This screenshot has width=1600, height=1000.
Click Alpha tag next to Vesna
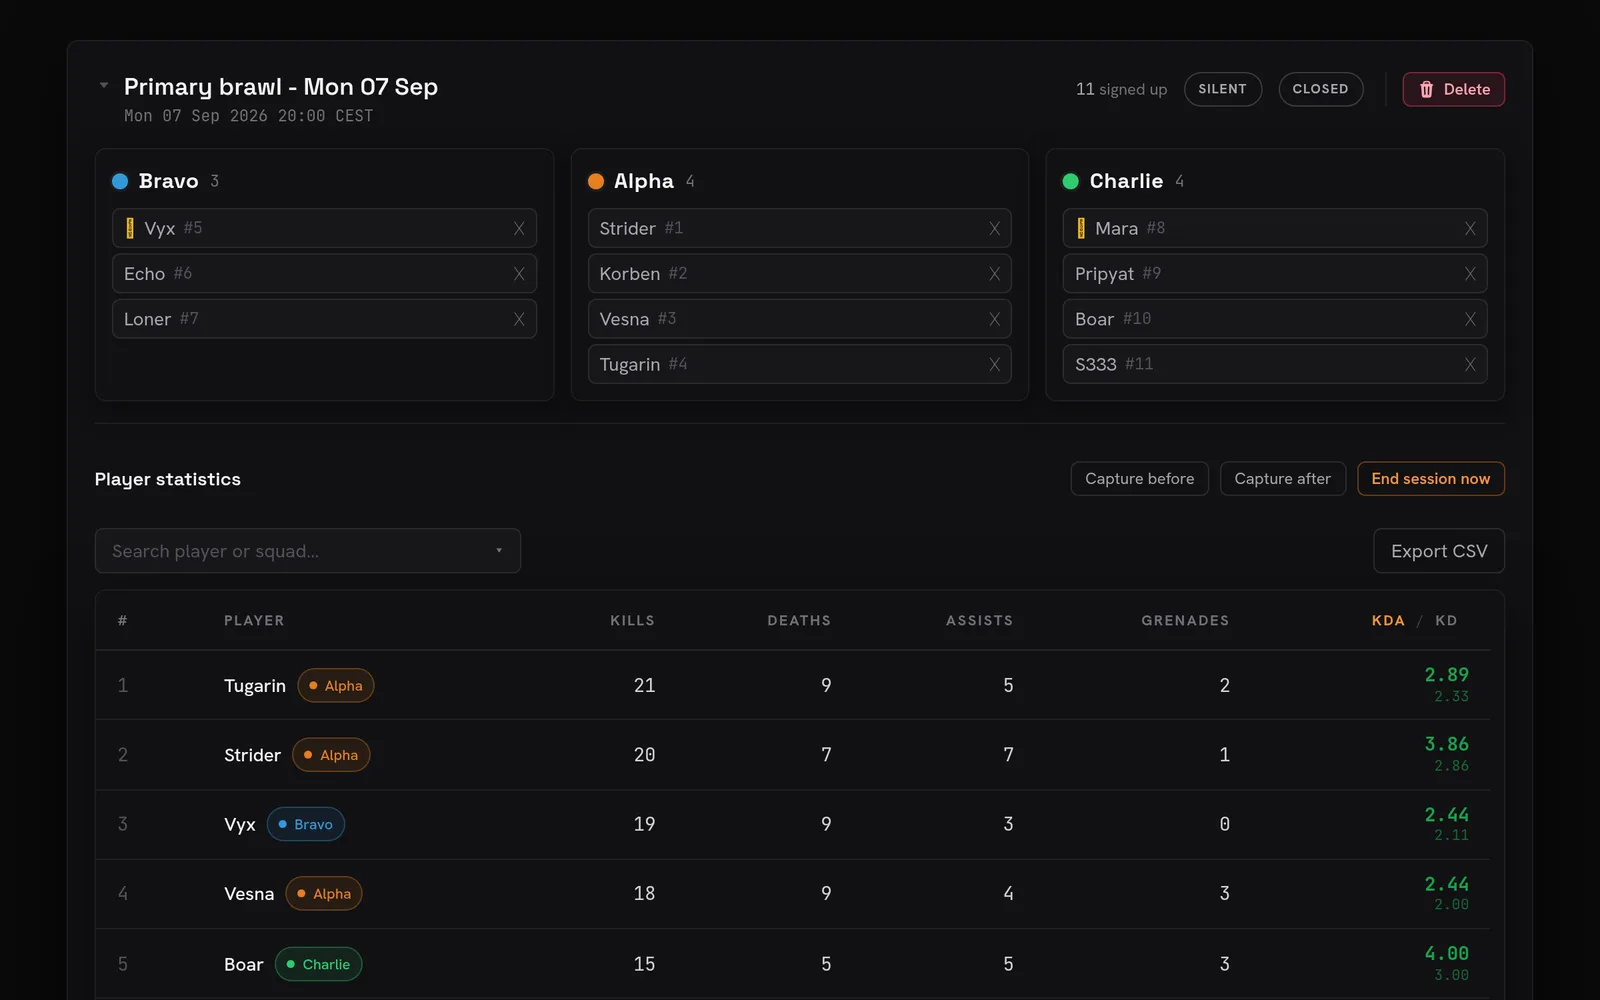324,894
